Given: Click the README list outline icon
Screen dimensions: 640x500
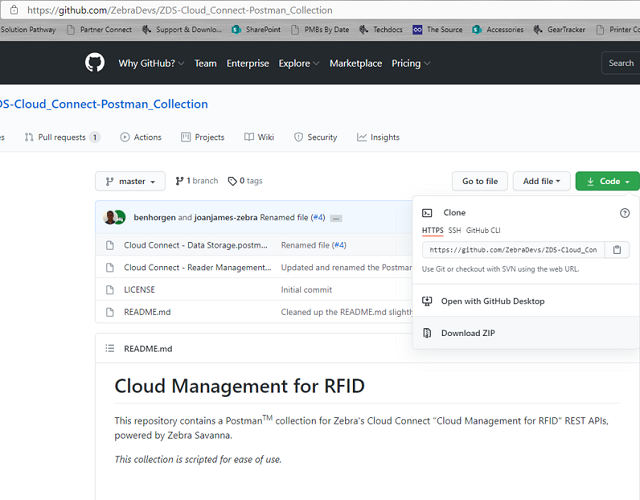Looking at the screenshot, I should coord(110,349).
